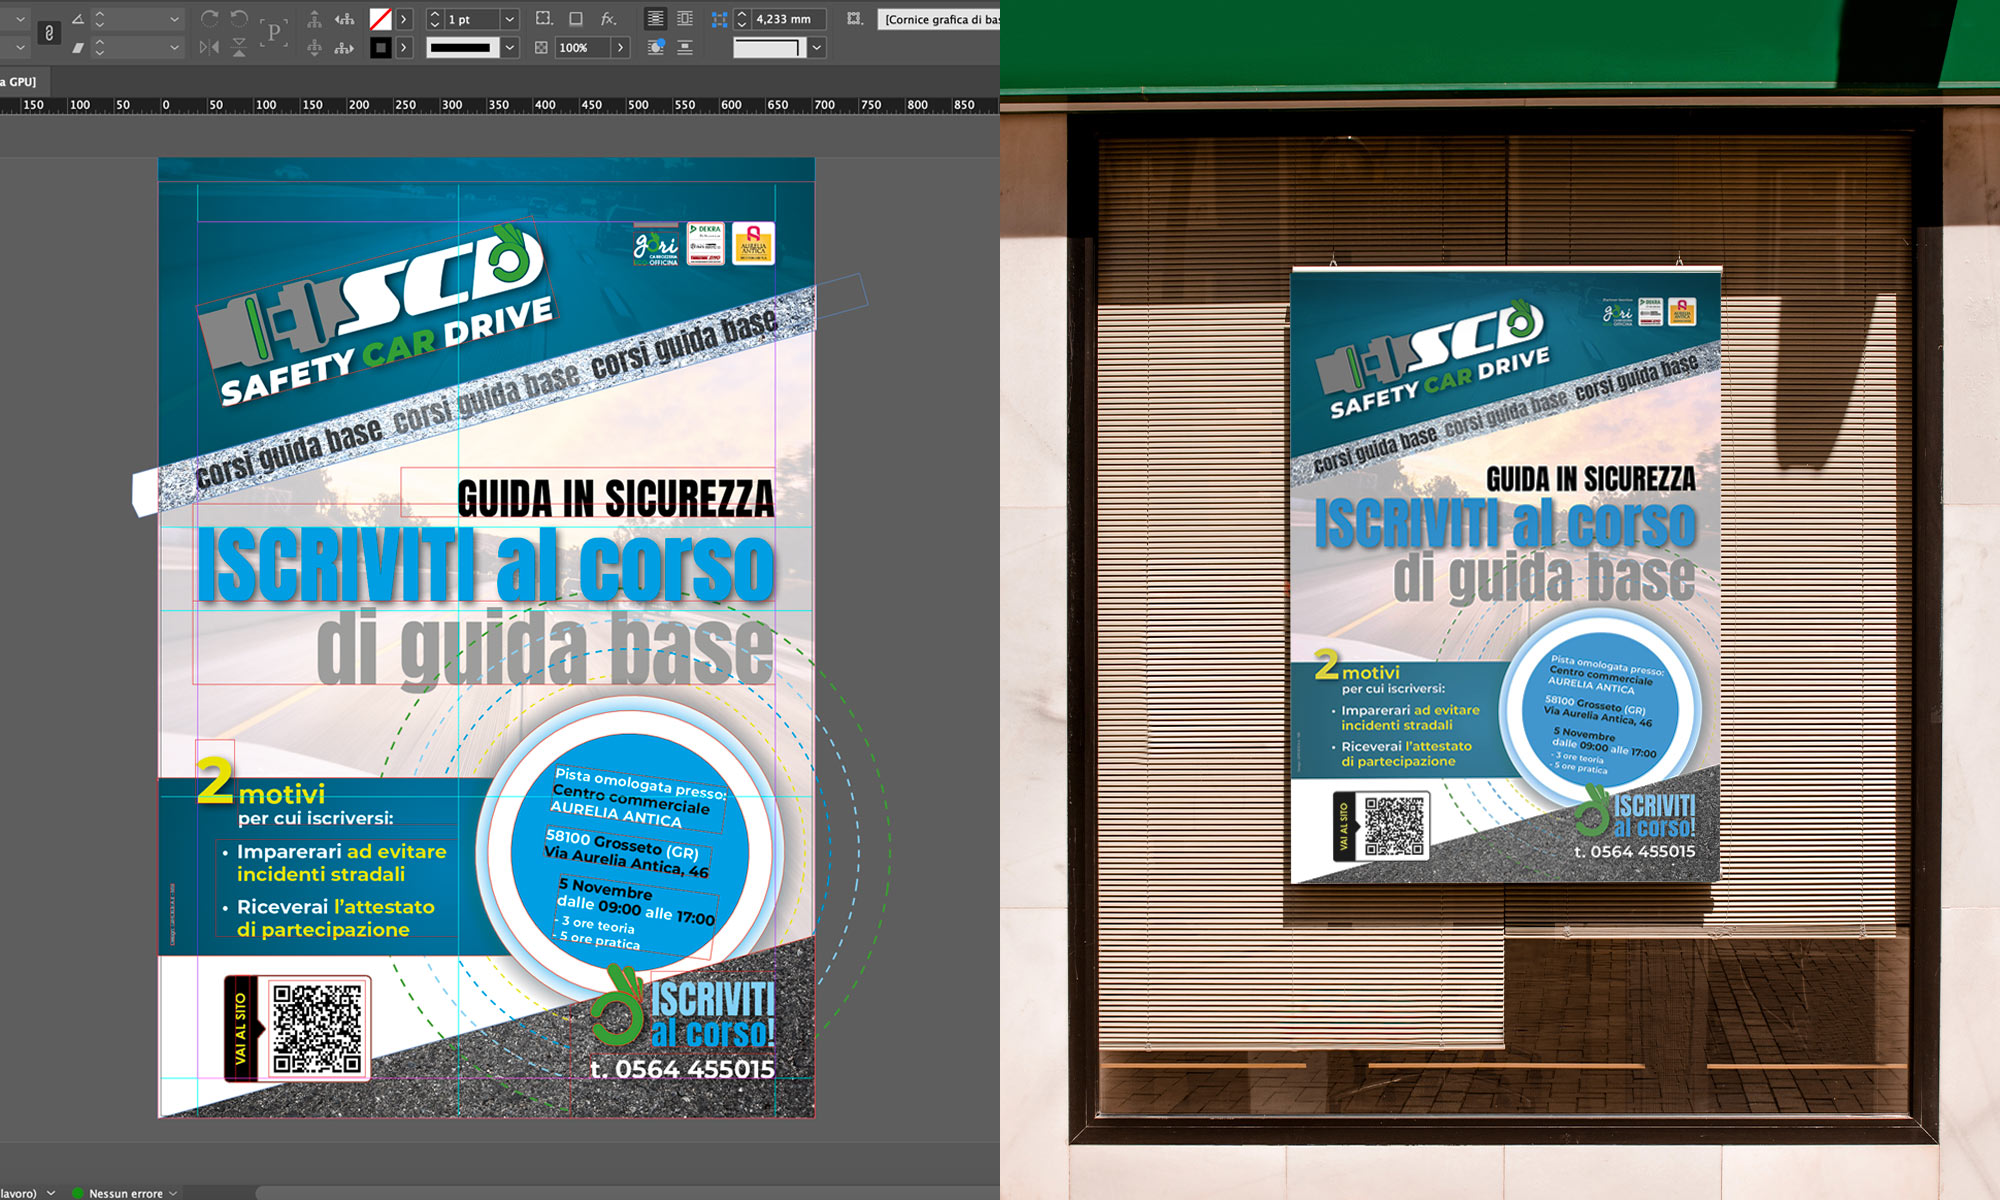
Task: Apply the drop shadow icon
Action: [576, 19]
